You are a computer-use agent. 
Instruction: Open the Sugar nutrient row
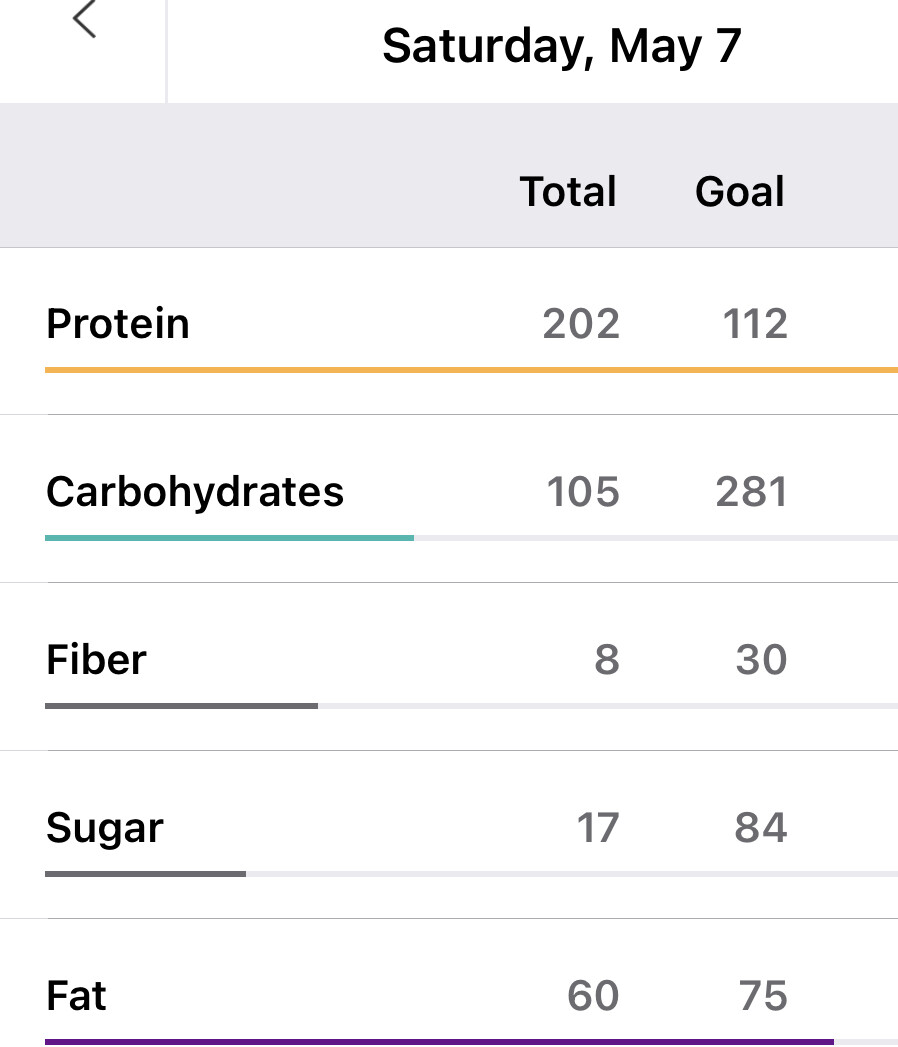pos(104,828)
